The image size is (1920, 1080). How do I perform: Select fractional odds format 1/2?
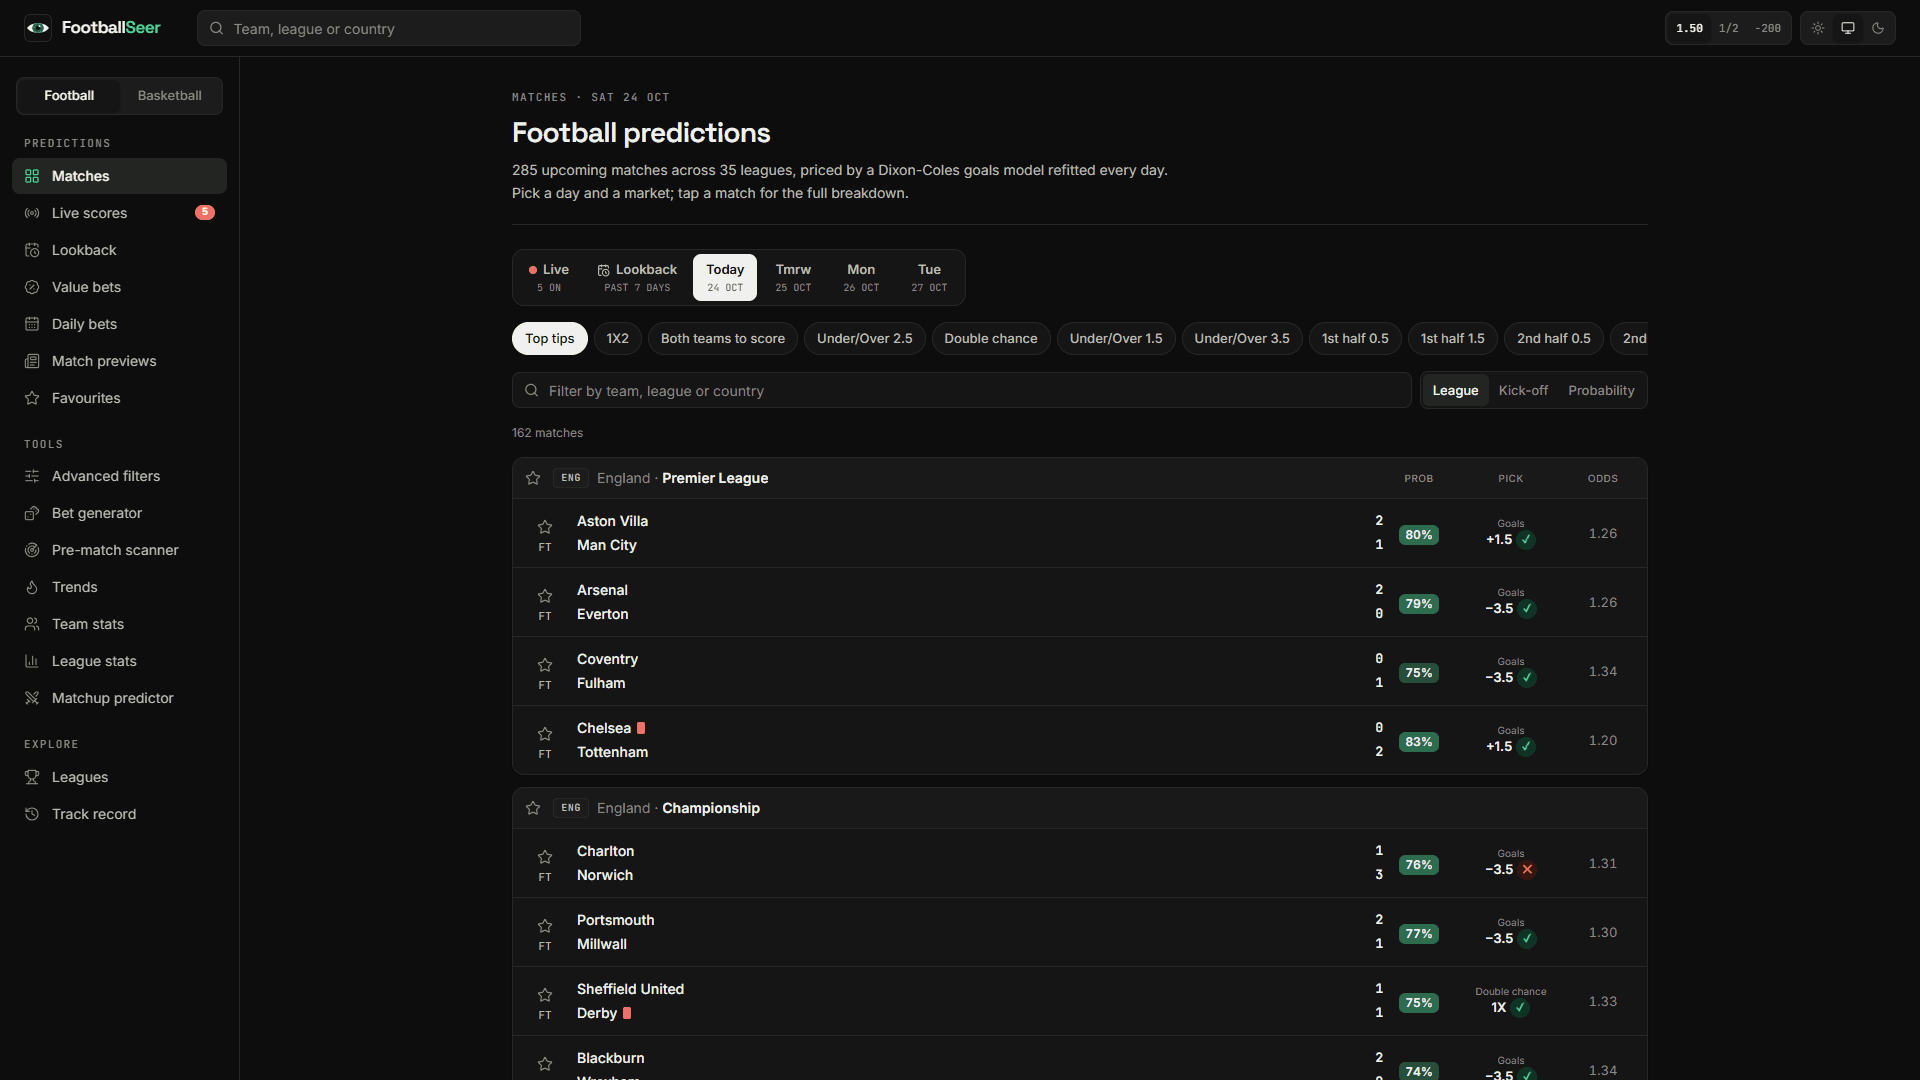pos(1728,28)
